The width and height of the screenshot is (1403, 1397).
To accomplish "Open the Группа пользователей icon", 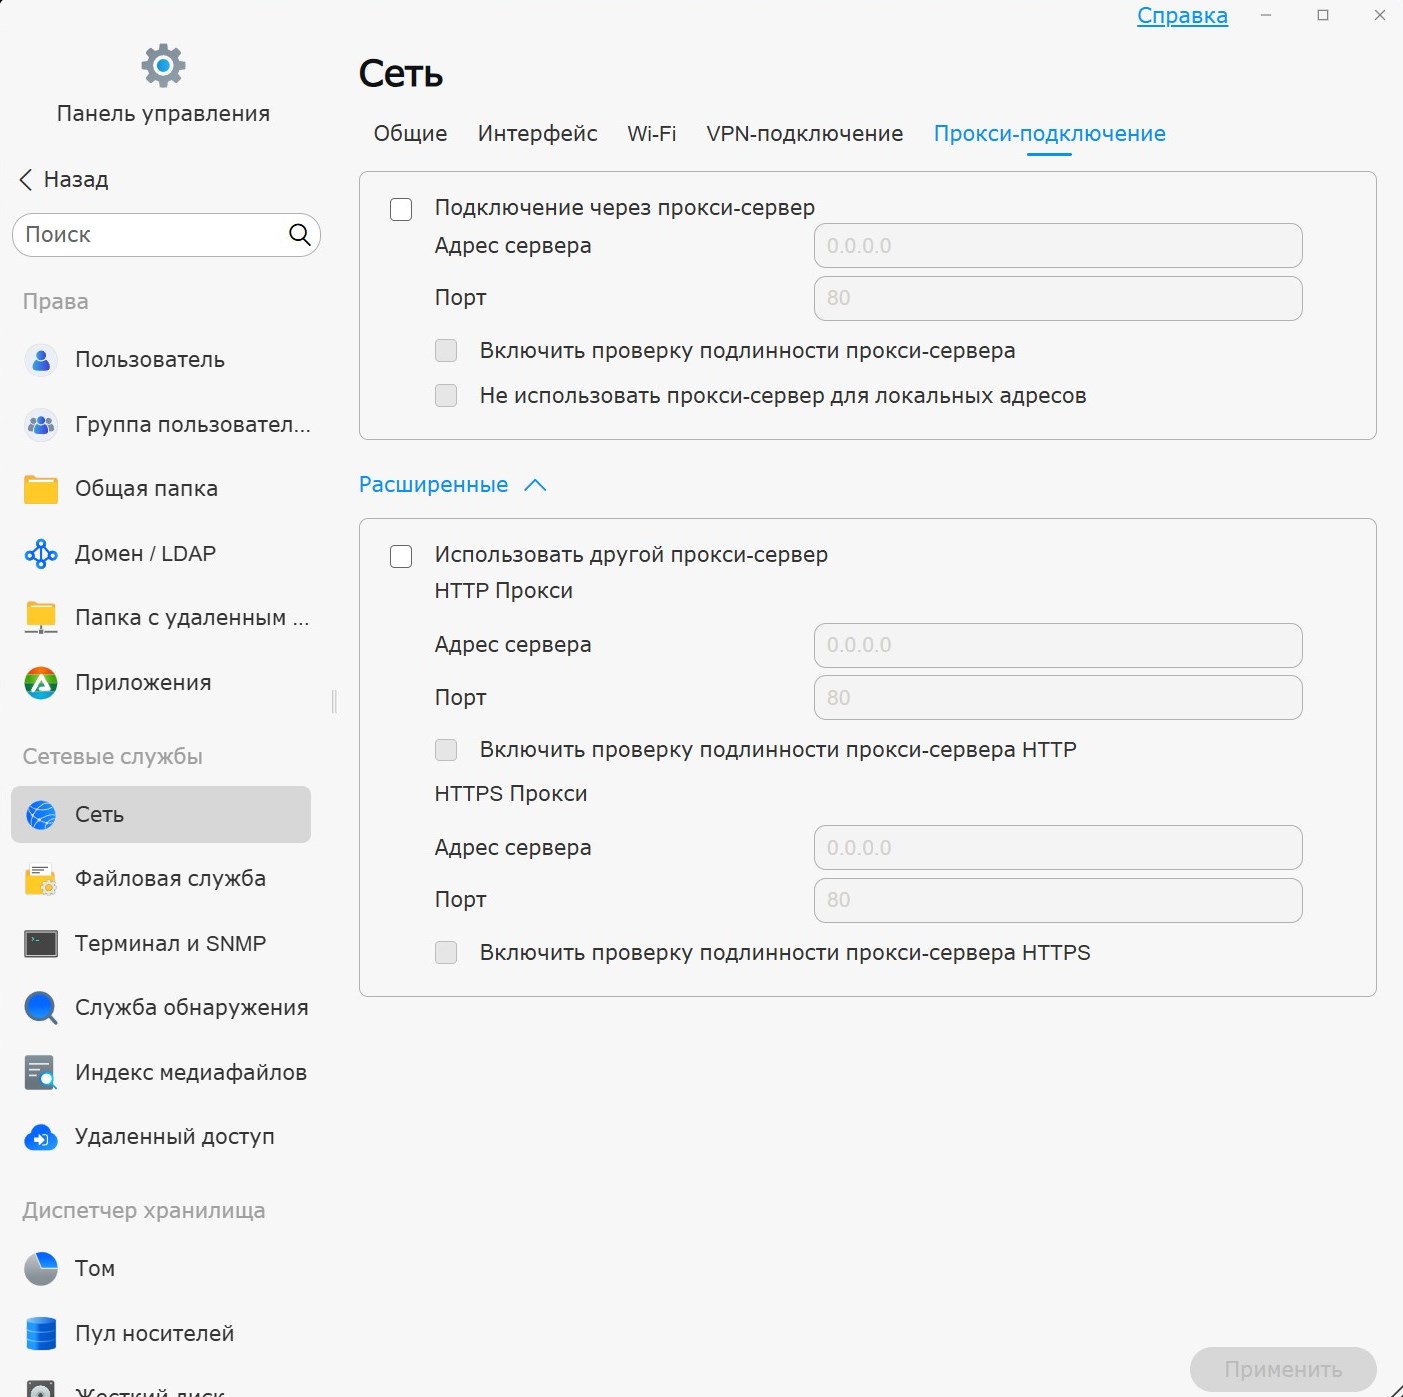I will point(41,425).
